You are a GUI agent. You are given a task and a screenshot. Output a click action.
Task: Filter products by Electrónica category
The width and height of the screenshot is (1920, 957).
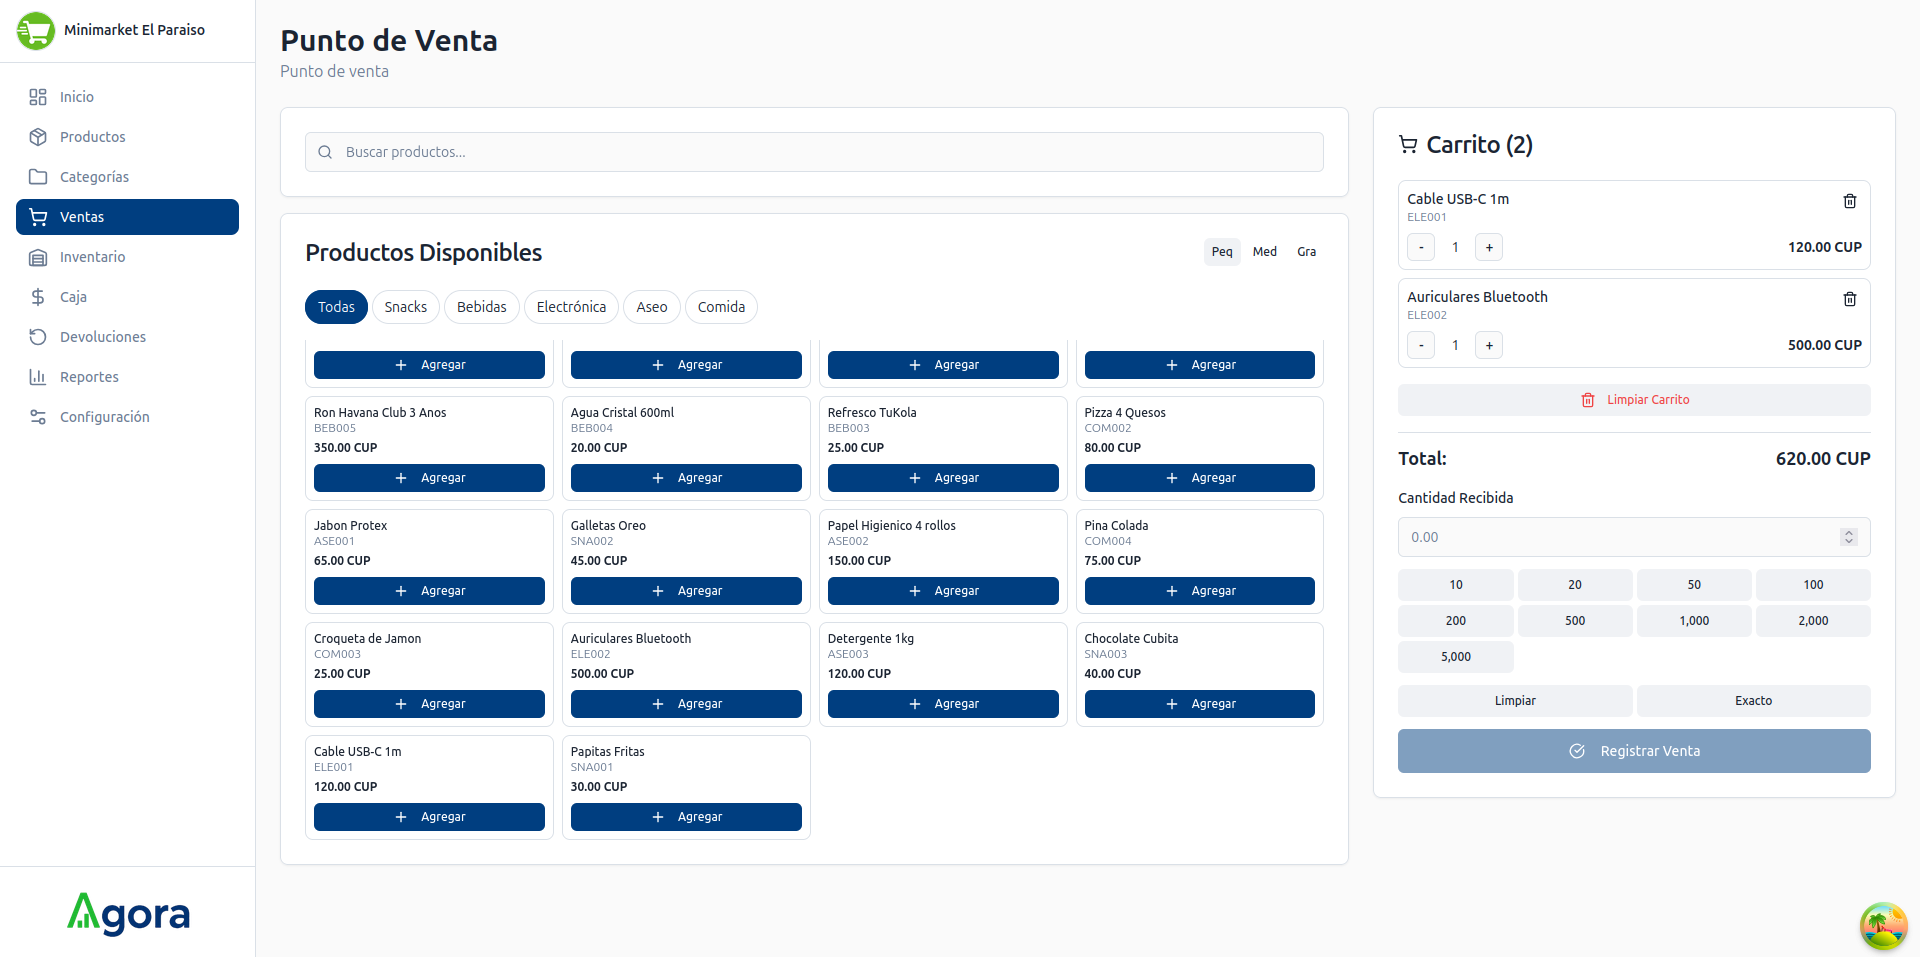pyautogui.click(x=571, y=307)
